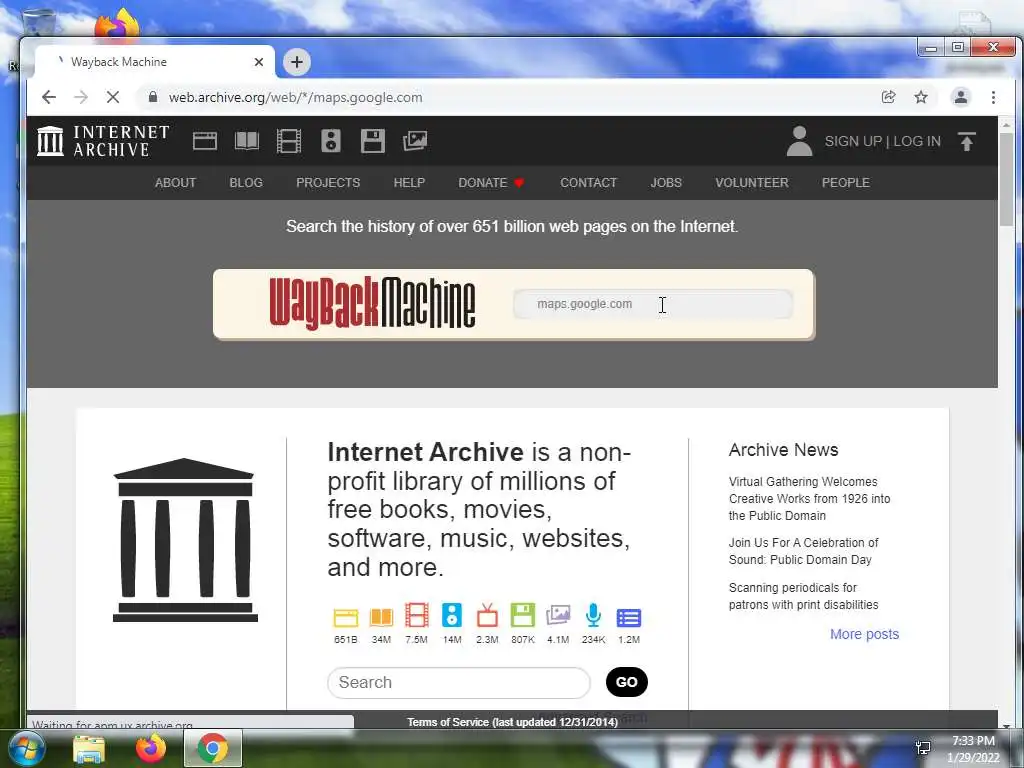
Task: Open the Chrome three-dot menu
Action: [x=993, y=97]
